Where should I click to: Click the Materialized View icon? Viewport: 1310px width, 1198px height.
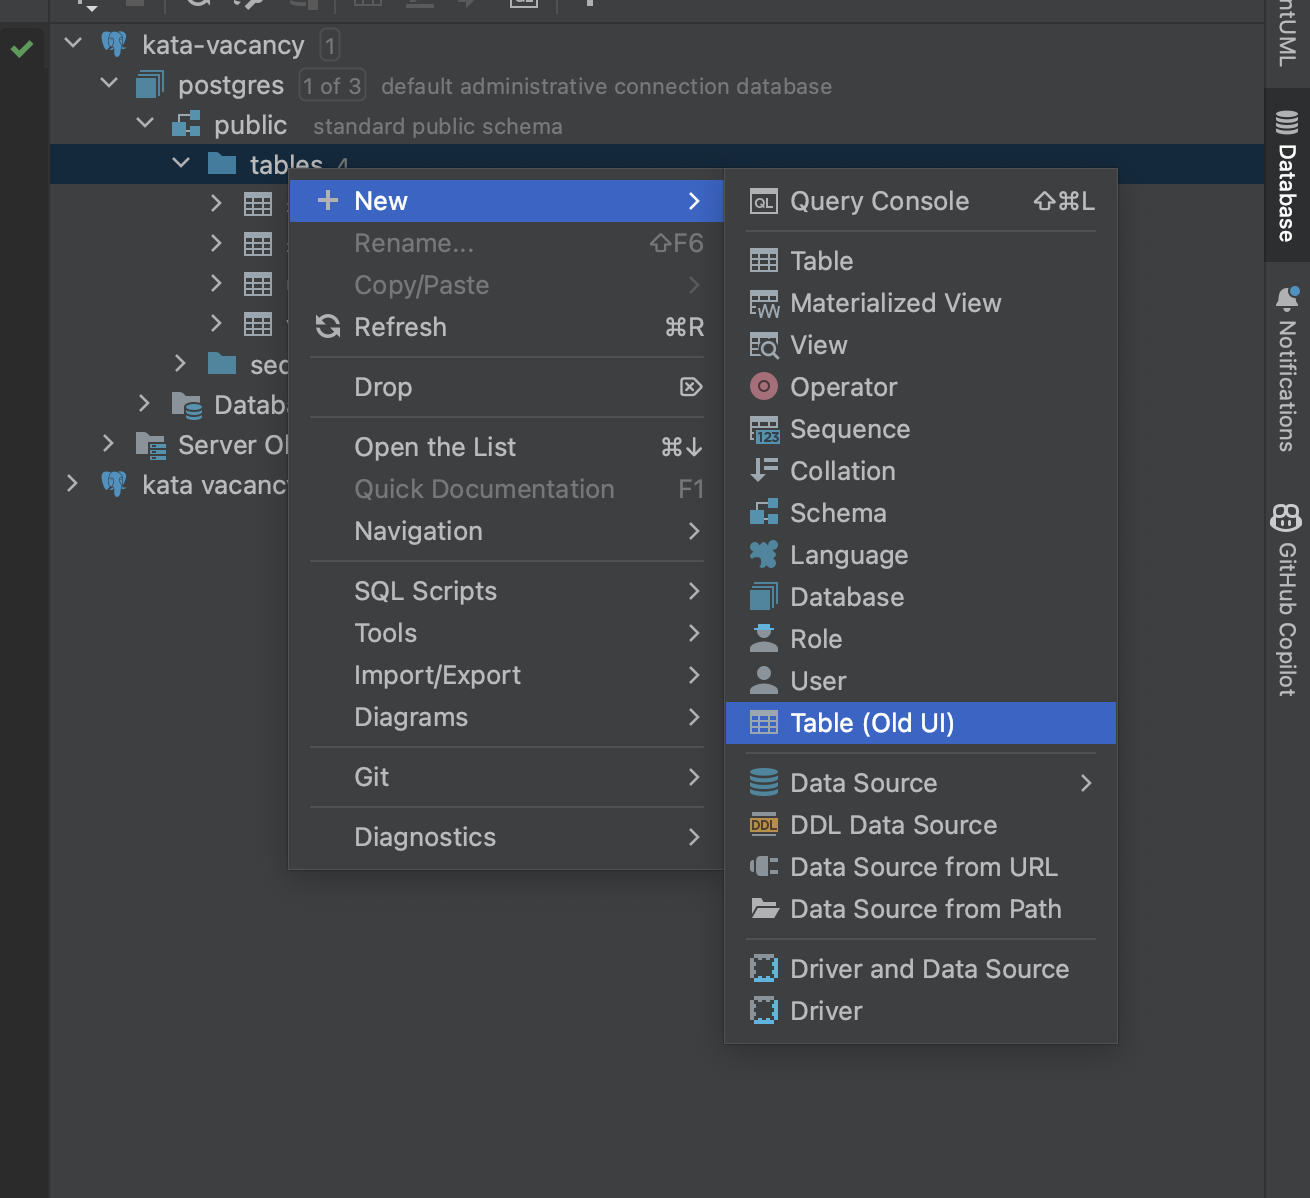(764, 304)
